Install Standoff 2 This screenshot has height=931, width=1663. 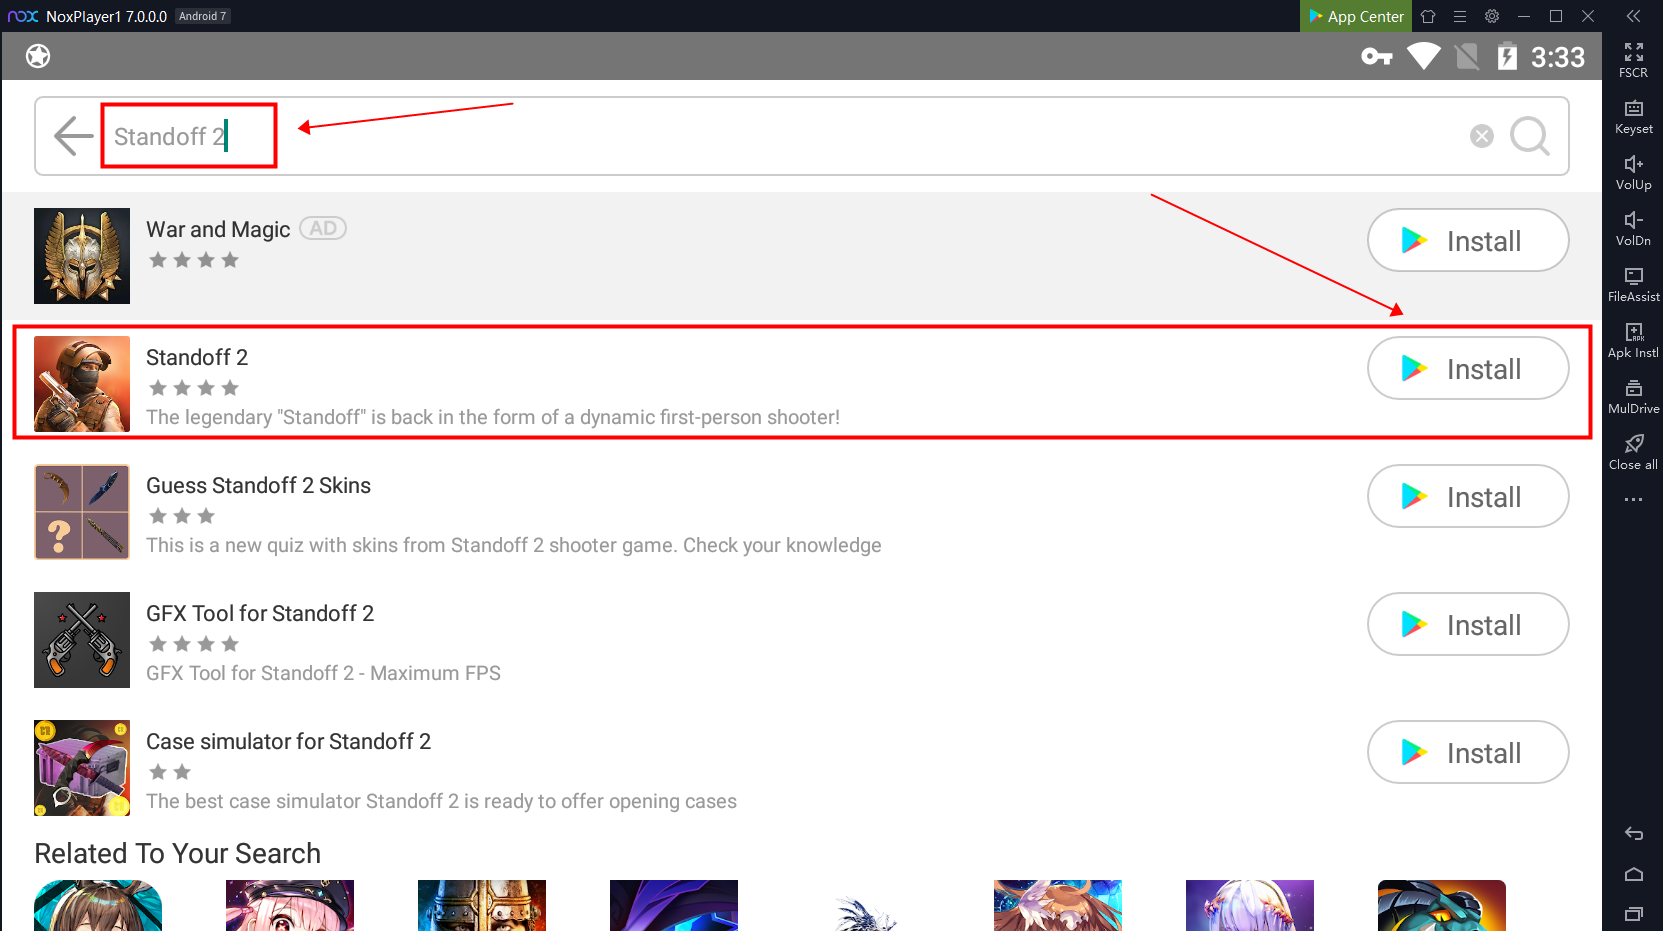click(x=1467, y=369)
